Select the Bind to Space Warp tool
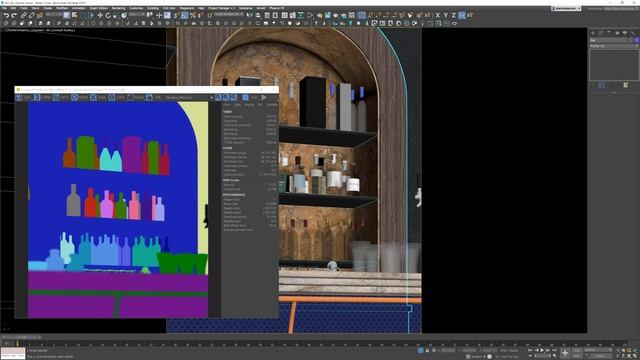The height and width of the screenshot is (360, 640). tap(40, 15)
